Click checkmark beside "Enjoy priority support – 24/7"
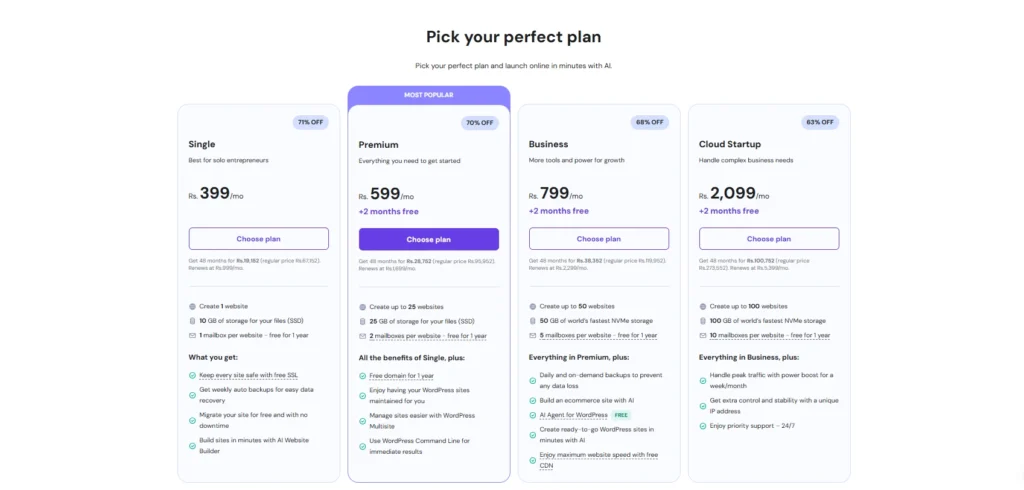The height and width of the screenshot is (490, 1024). tap(702, 426)
